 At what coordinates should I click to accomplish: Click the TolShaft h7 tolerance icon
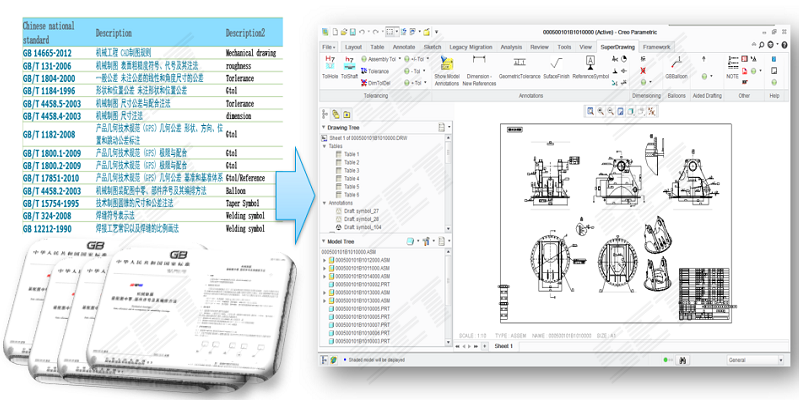click(348, 61)
